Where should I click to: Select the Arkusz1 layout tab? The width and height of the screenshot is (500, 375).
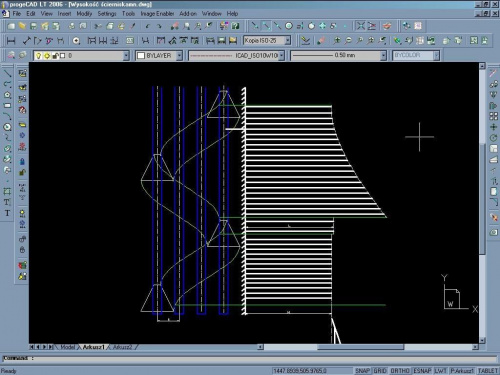[94, 347]
